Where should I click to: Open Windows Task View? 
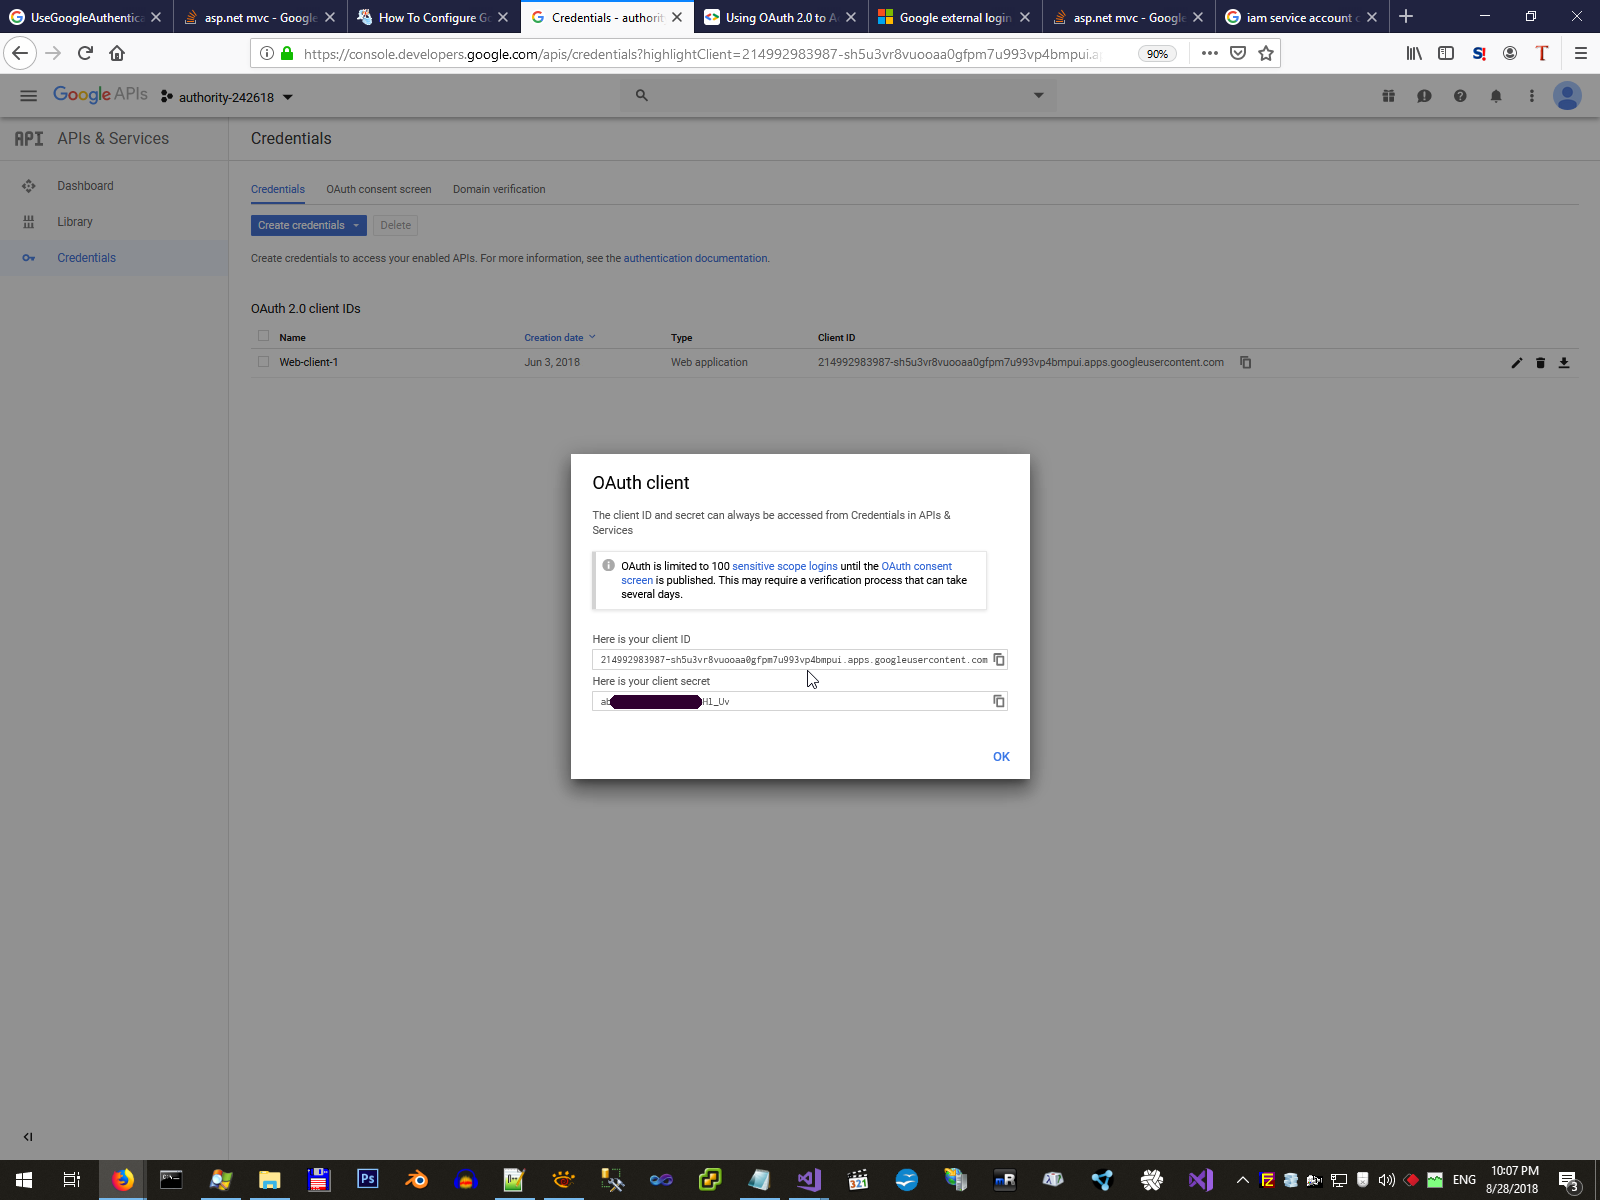(72, 1180)
